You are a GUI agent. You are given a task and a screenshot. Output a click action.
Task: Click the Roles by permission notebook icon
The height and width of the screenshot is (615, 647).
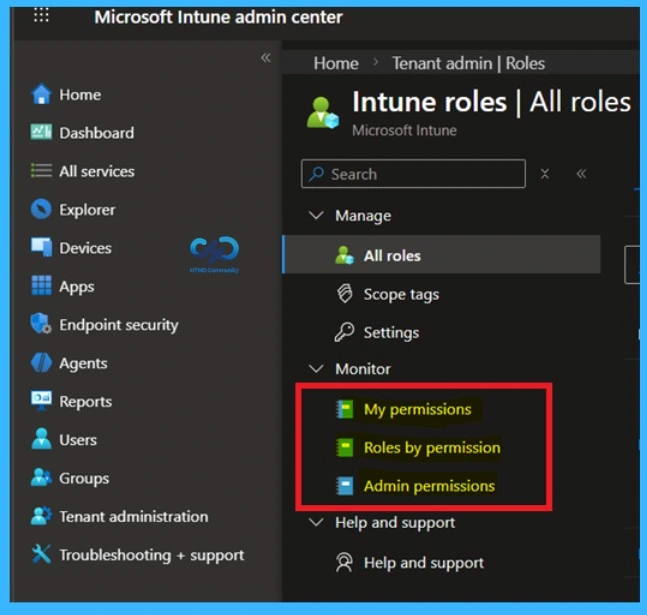click(x=344, y=447)
